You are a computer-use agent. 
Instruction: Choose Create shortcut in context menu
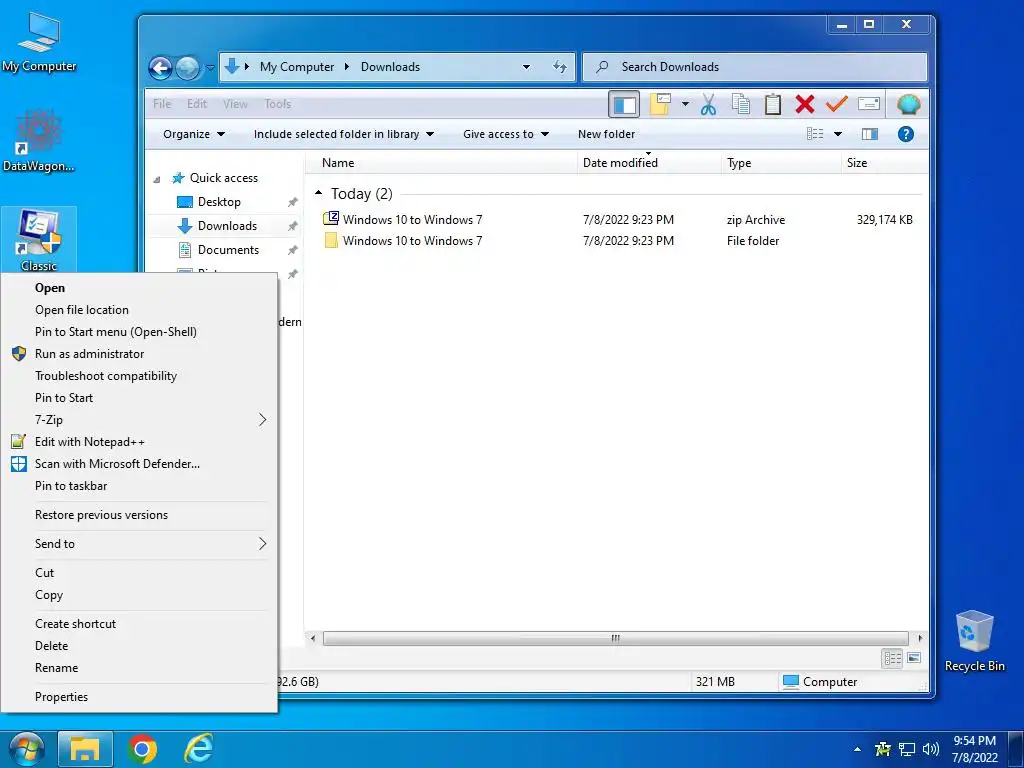139,624
